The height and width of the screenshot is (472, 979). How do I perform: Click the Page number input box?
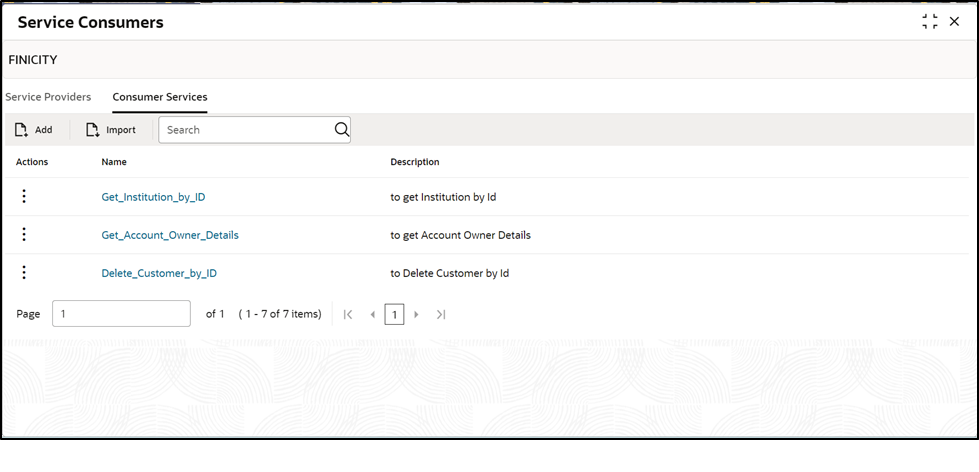click(122, 313)
